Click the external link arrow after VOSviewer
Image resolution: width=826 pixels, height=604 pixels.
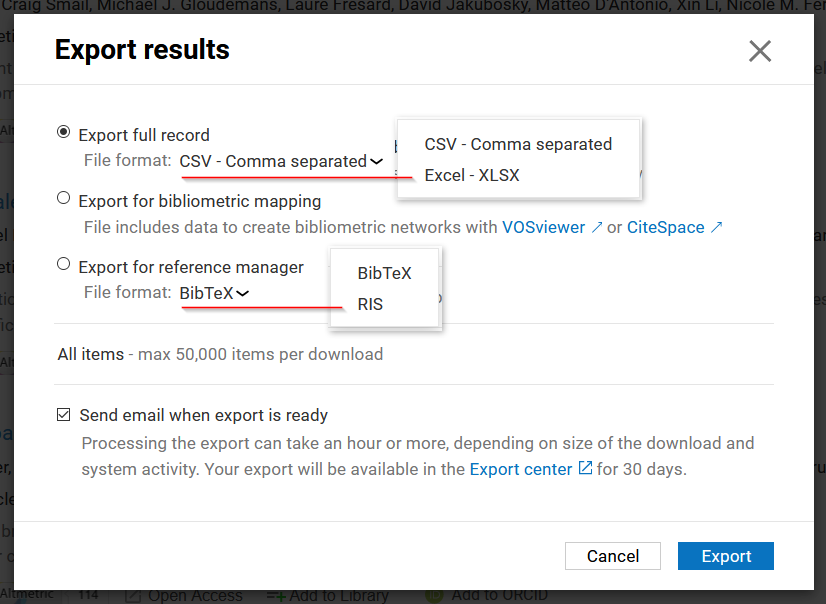click(x=597, y=227)
